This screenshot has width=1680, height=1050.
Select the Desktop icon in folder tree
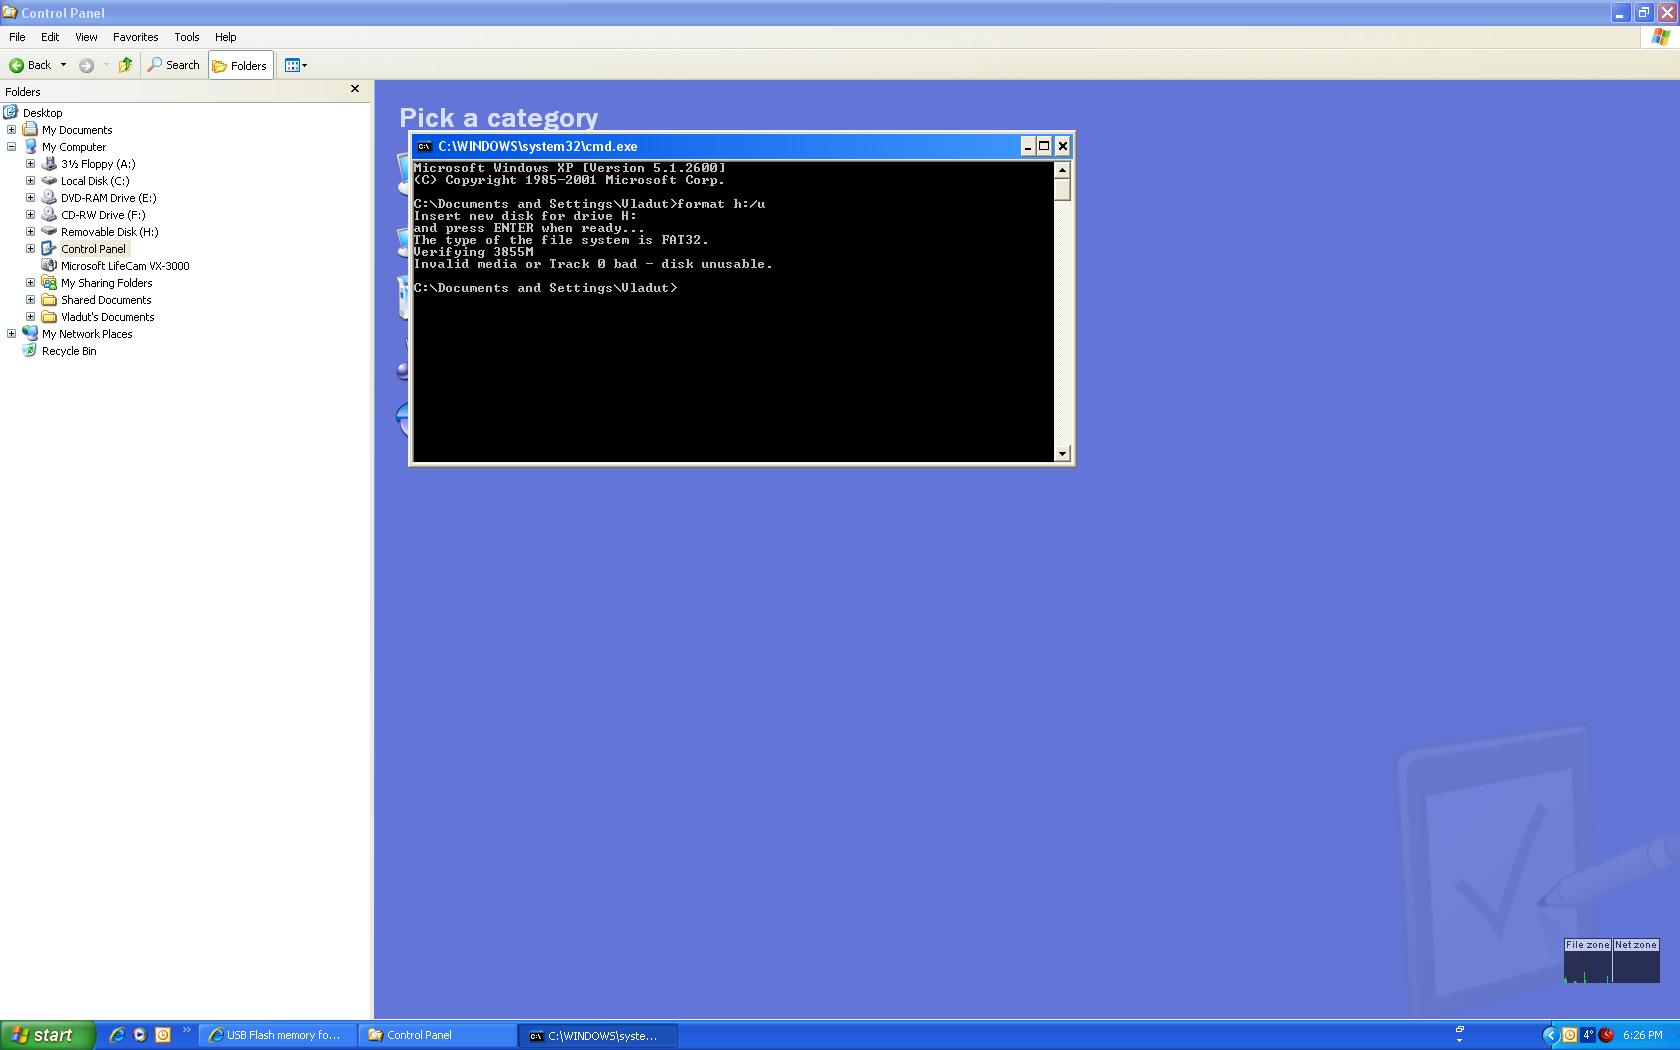pyautogui.click(x=11, y=112)
